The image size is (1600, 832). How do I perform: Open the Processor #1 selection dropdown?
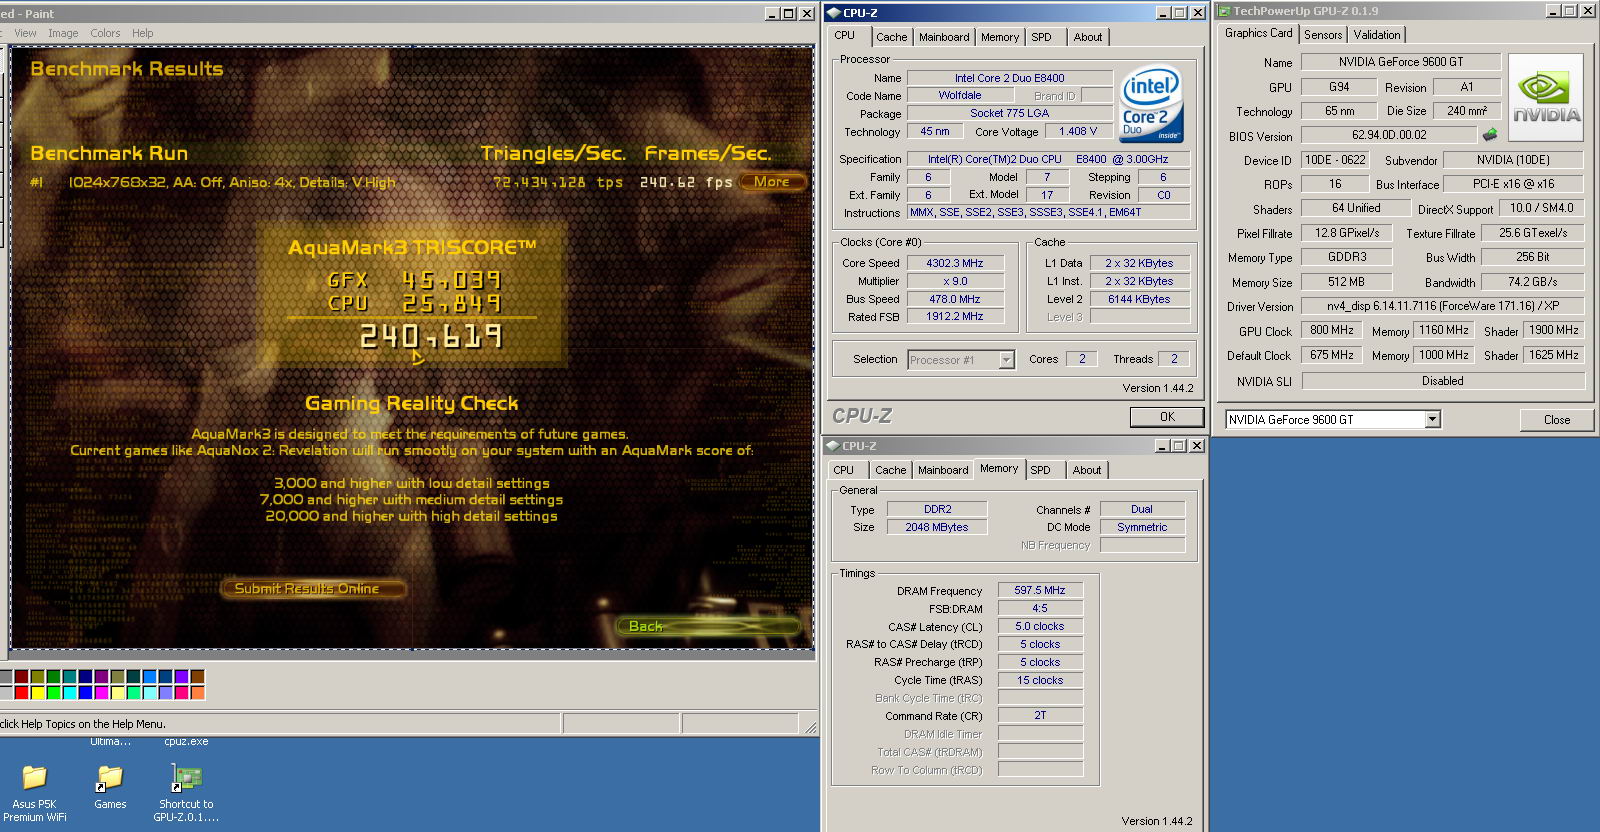pos(1007,360)
